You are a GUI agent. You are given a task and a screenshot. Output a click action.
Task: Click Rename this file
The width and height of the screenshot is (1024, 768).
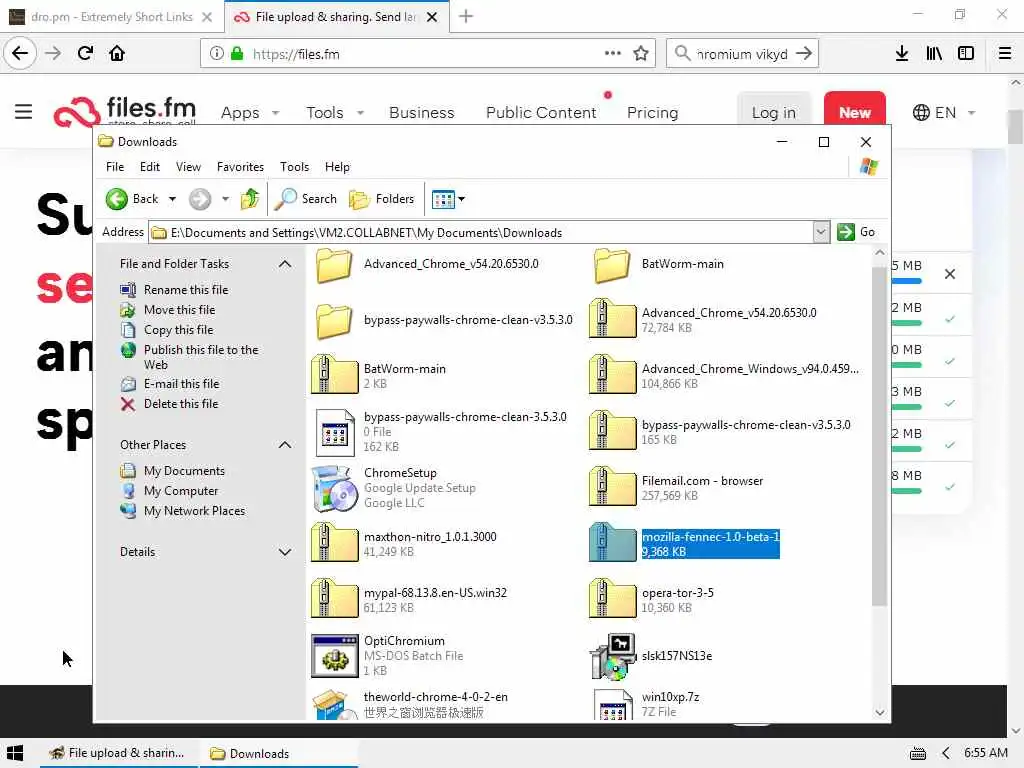[186, 289]
